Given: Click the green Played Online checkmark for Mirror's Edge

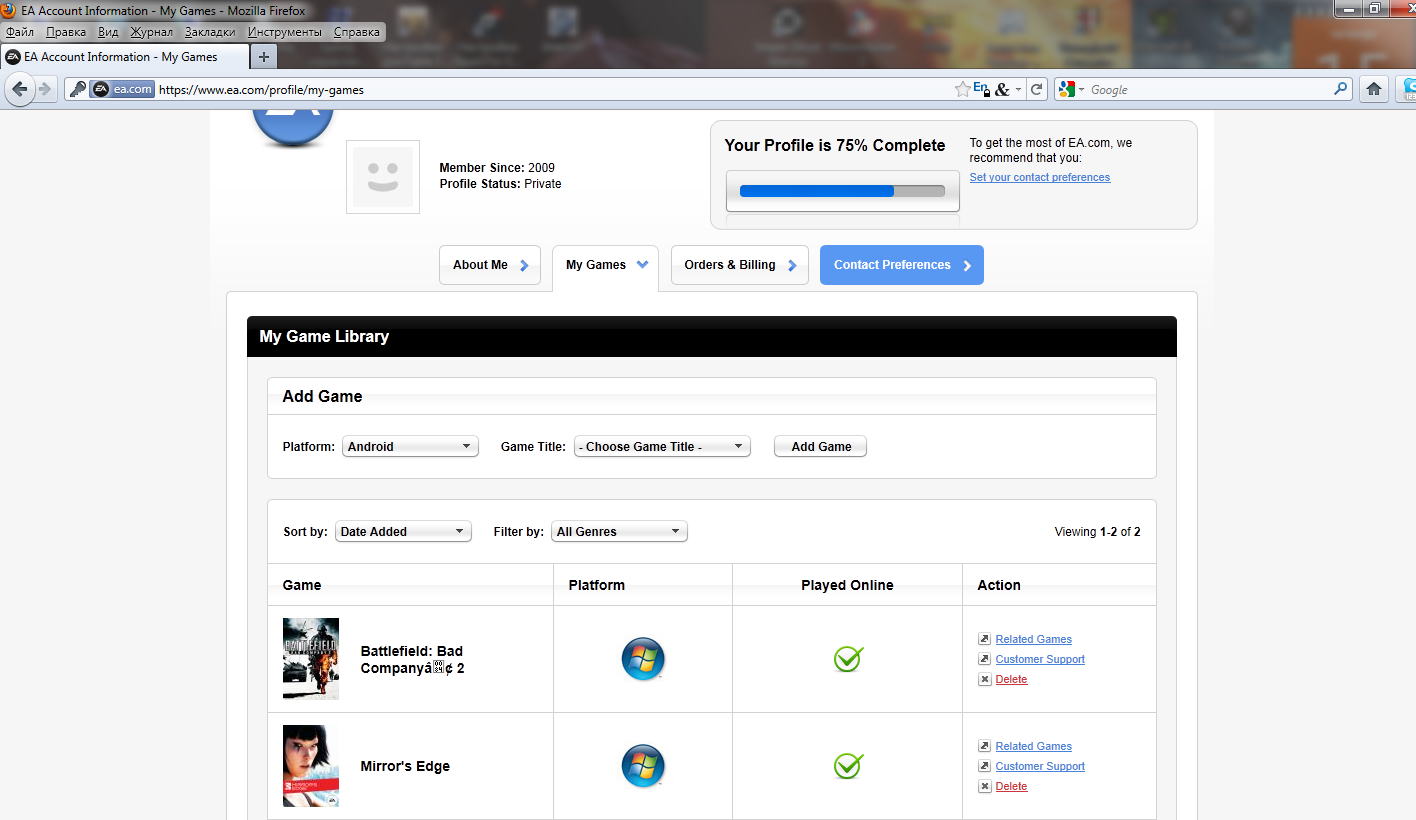Looking at the screenshot, I should pos(848,766).
